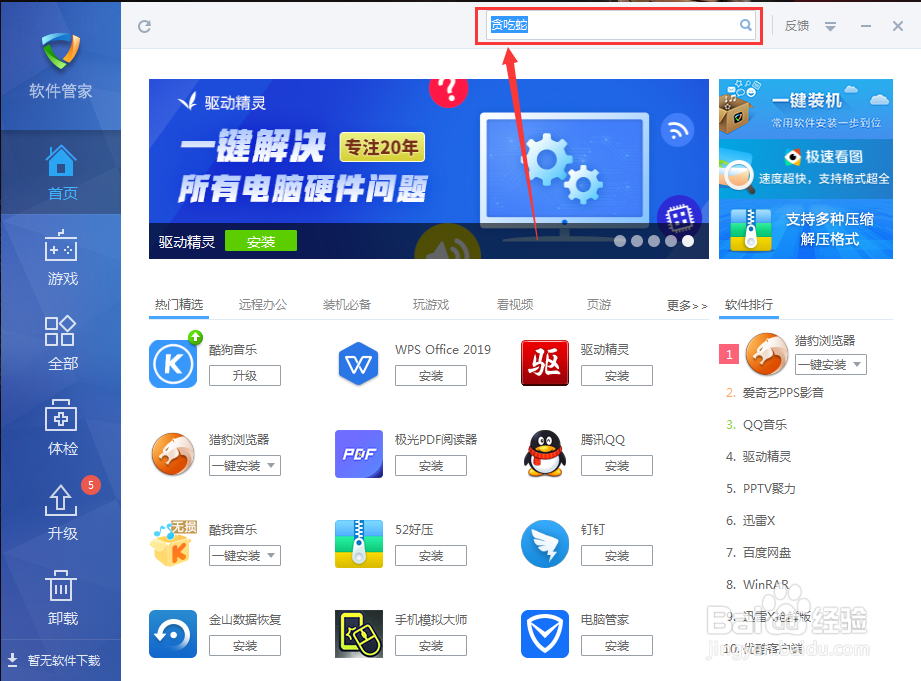Open the 卸载 uninstall section

pos(62,597)
